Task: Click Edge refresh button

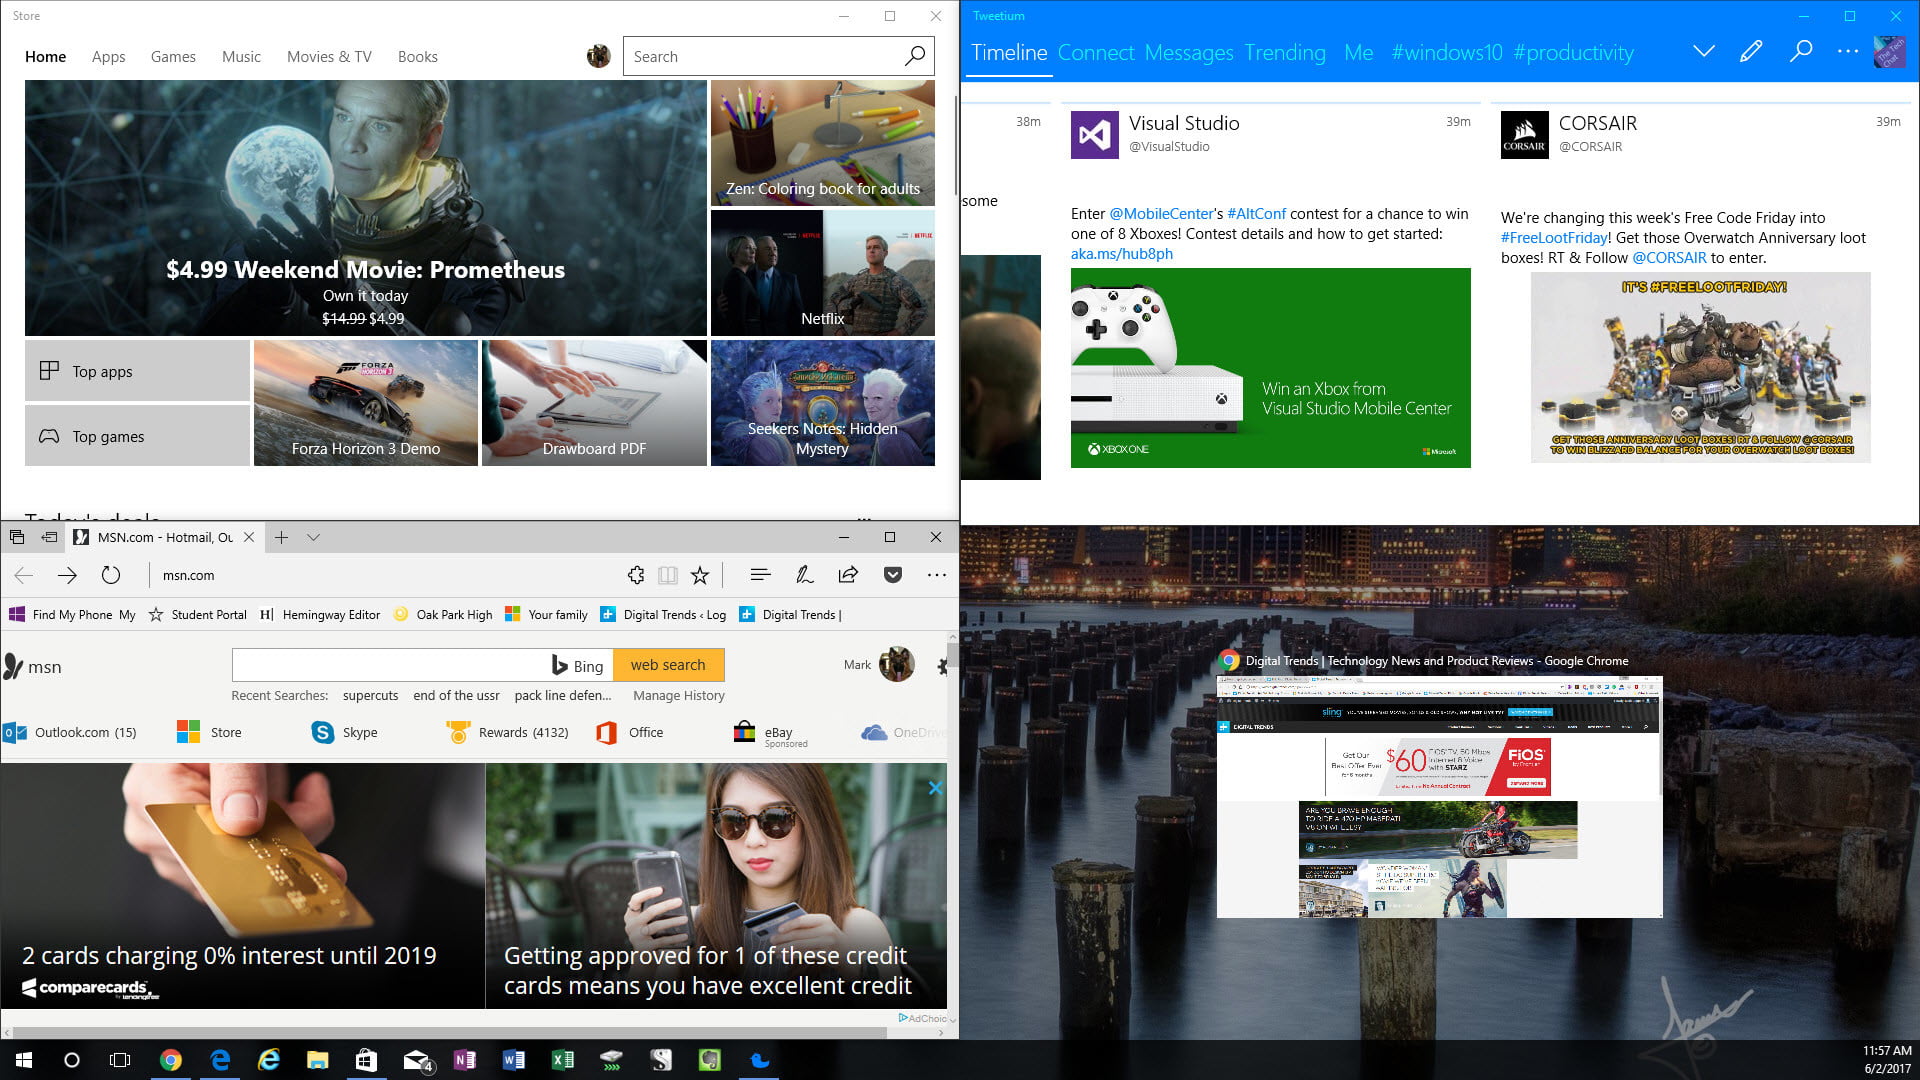Action: pos(111,575)
